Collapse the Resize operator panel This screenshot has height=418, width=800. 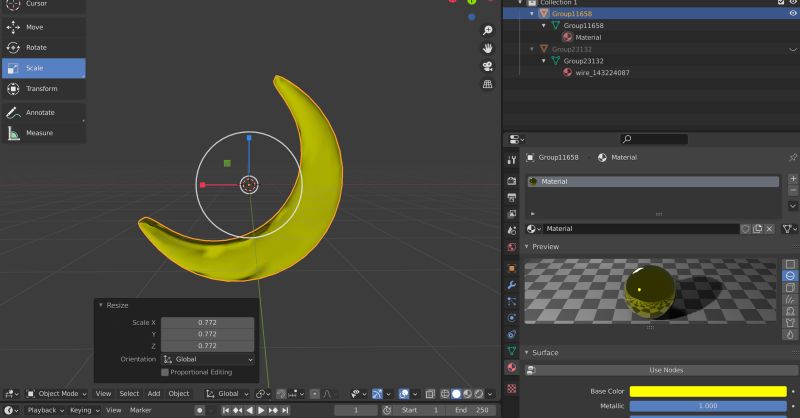pyautogui.click(x=101, y=305)
